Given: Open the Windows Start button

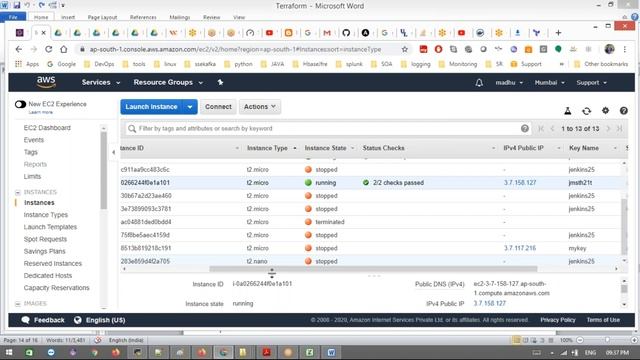Looking at the screenshot, I should point(9,352).
